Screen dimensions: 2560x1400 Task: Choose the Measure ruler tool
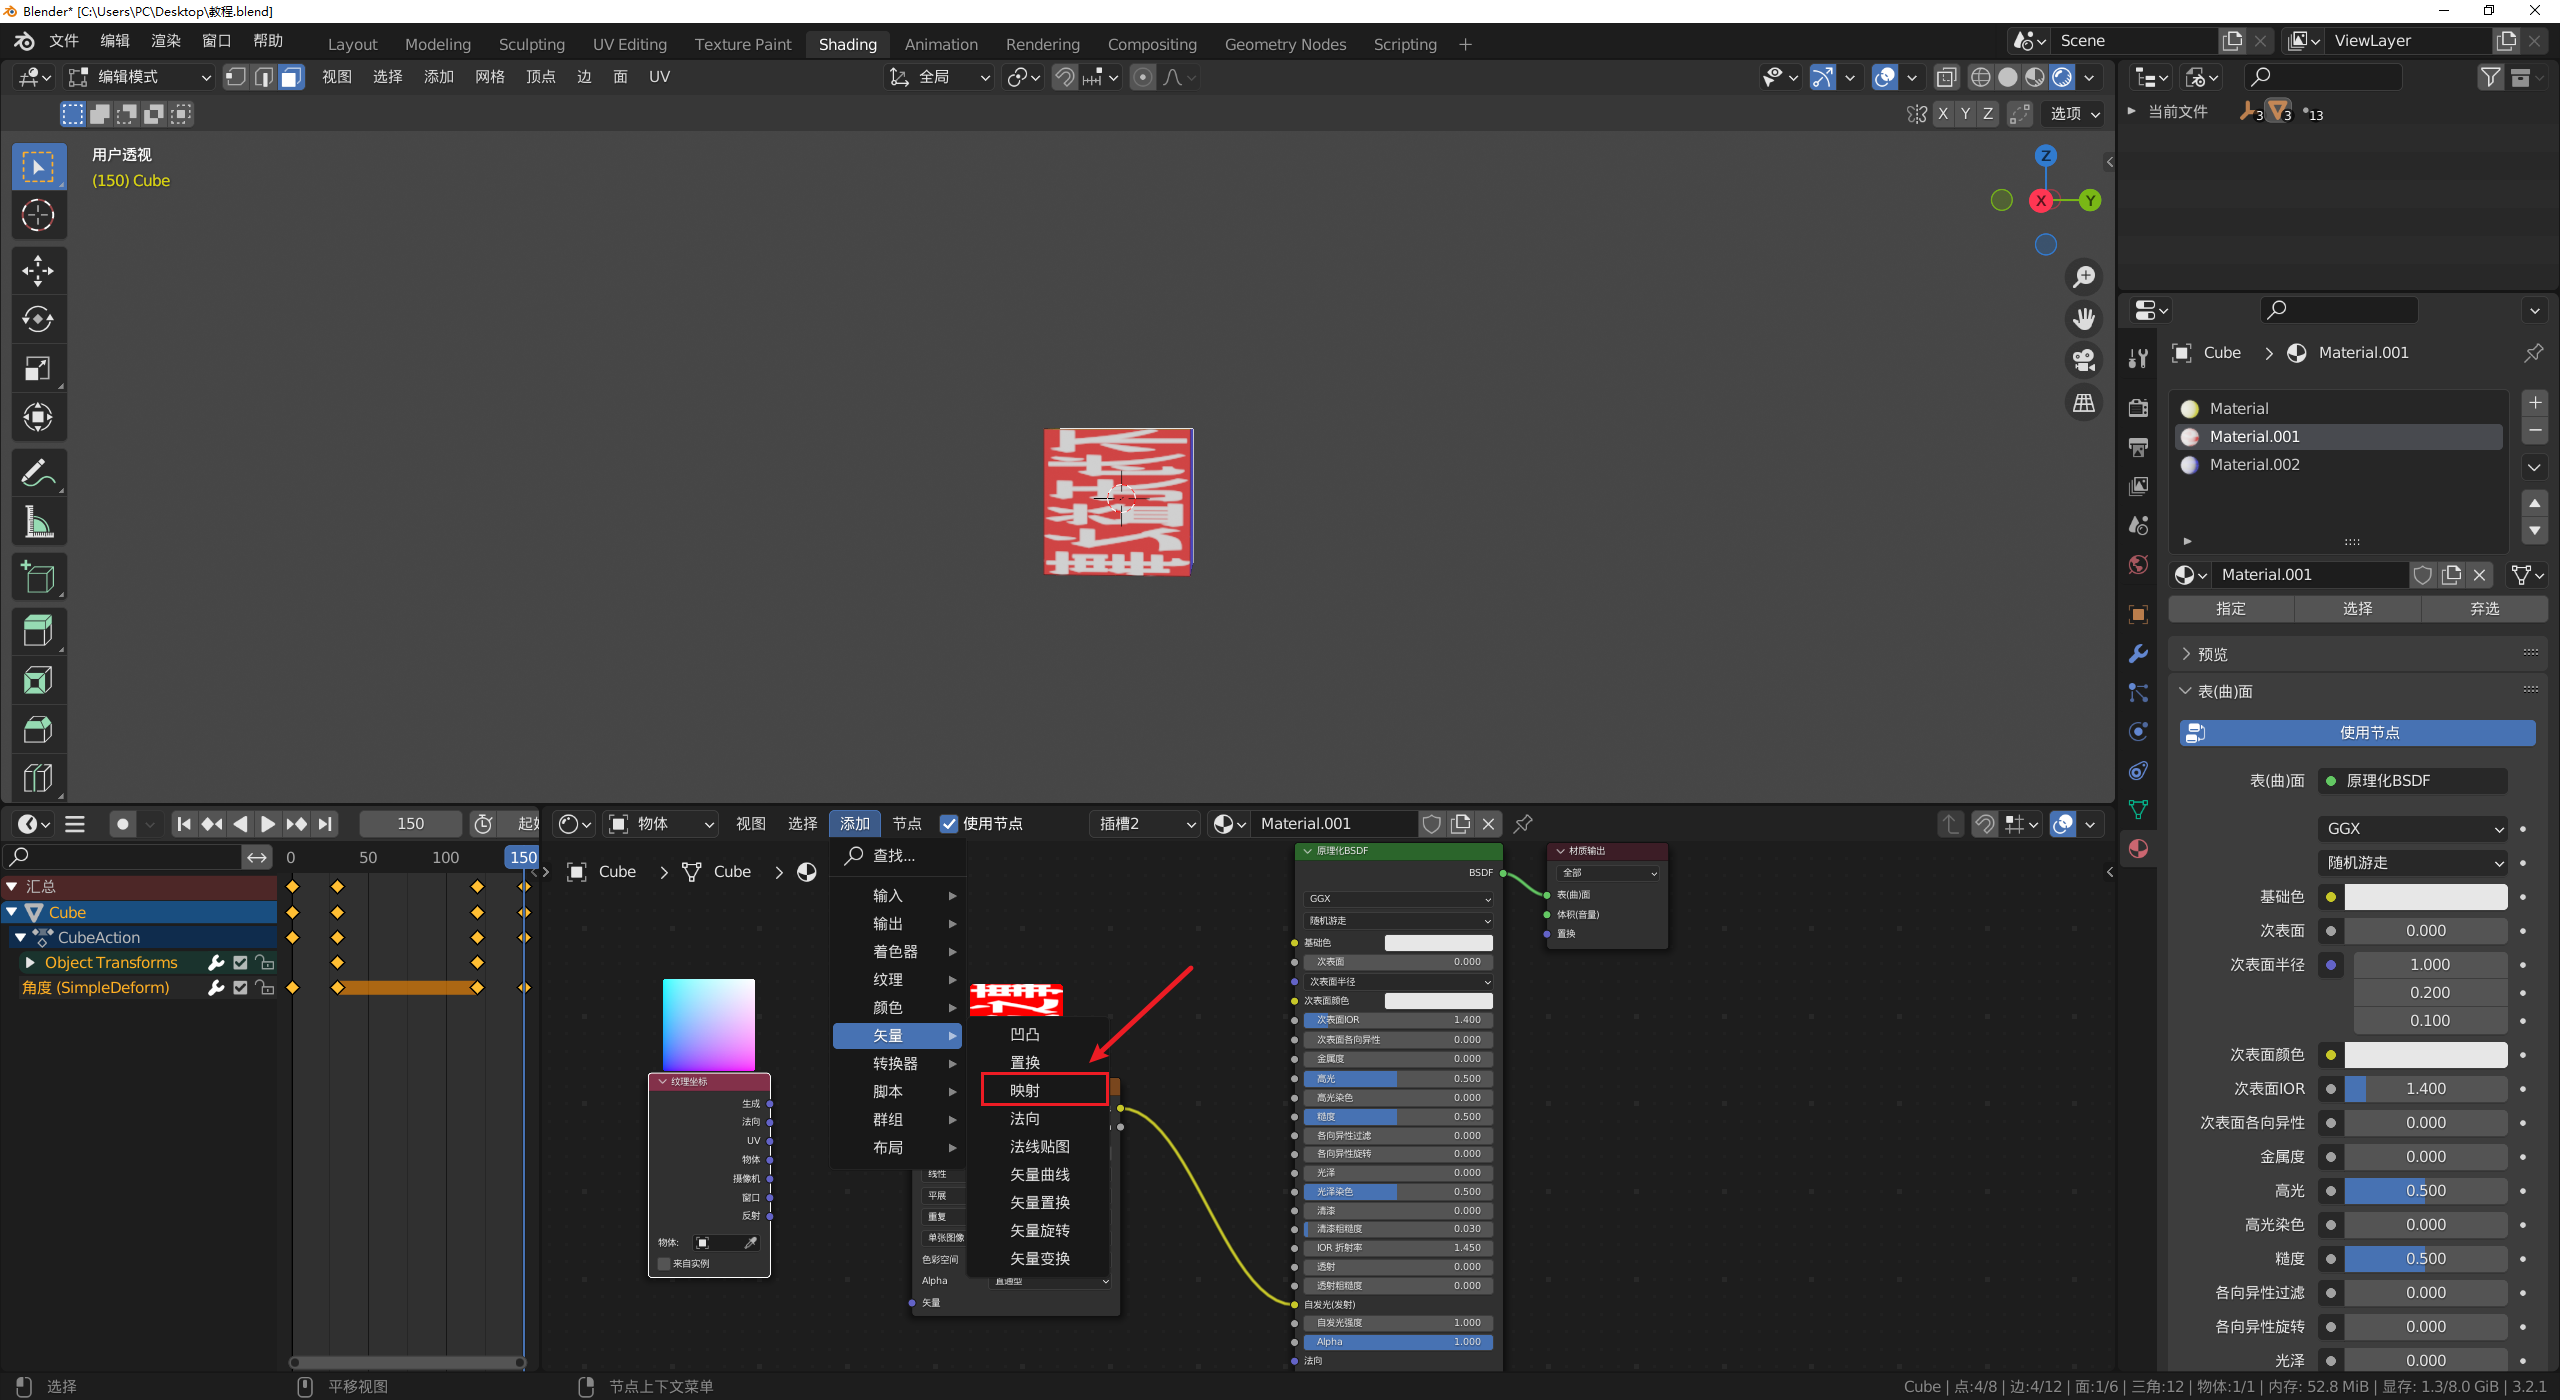pos(38,522)
